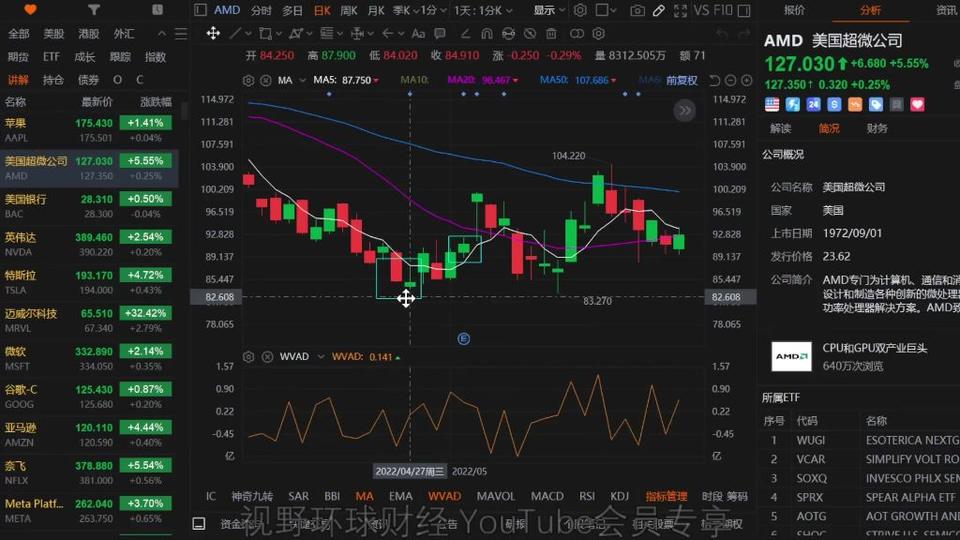Screen dimensions: 960x540
Task: Add a comment bubble annotation
Action: 440,33
